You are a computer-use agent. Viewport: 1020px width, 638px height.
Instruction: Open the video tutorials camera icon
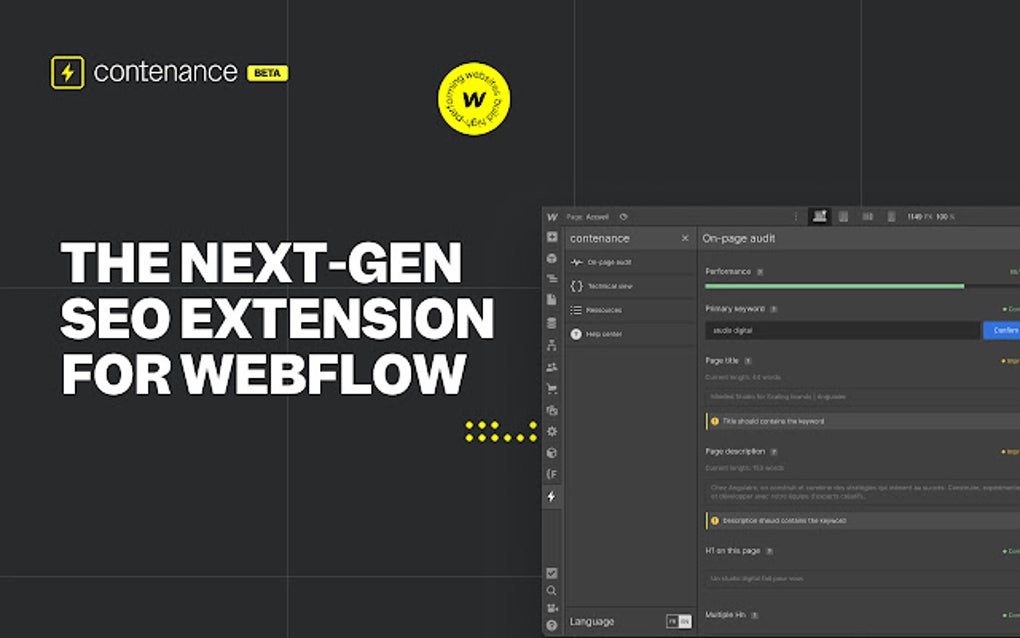(552, 608)
